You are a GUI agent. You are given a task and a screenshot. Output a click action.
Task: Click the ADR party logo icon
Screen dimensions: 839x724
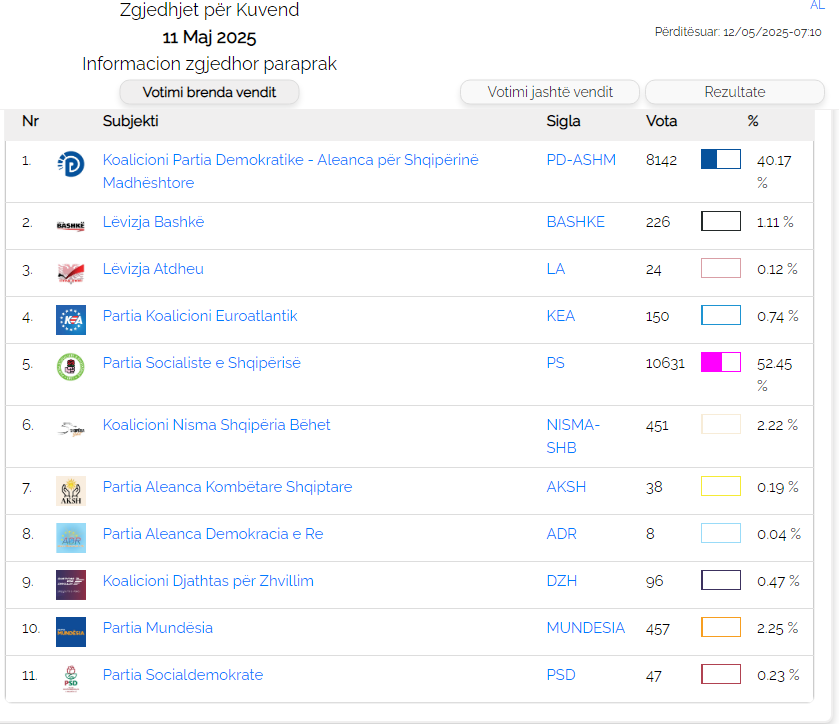(x=71, y=538)
